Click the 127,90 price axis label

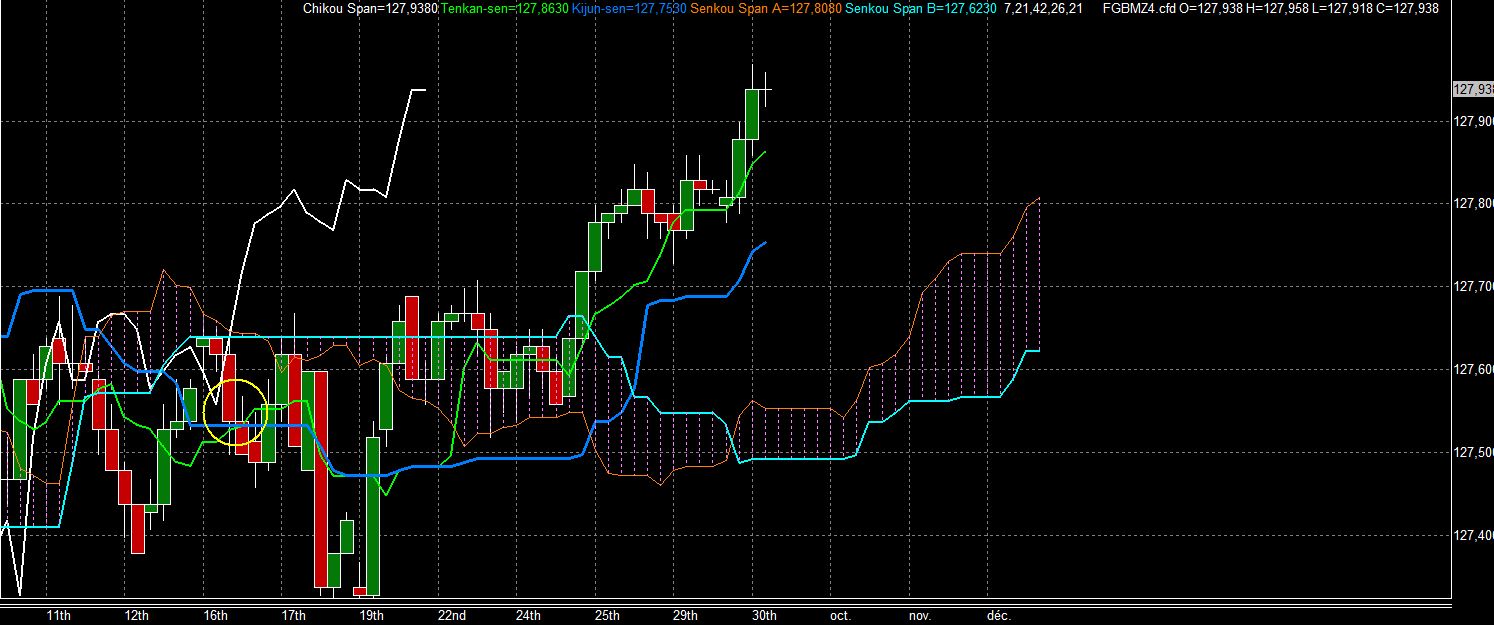coord(1473,121)
